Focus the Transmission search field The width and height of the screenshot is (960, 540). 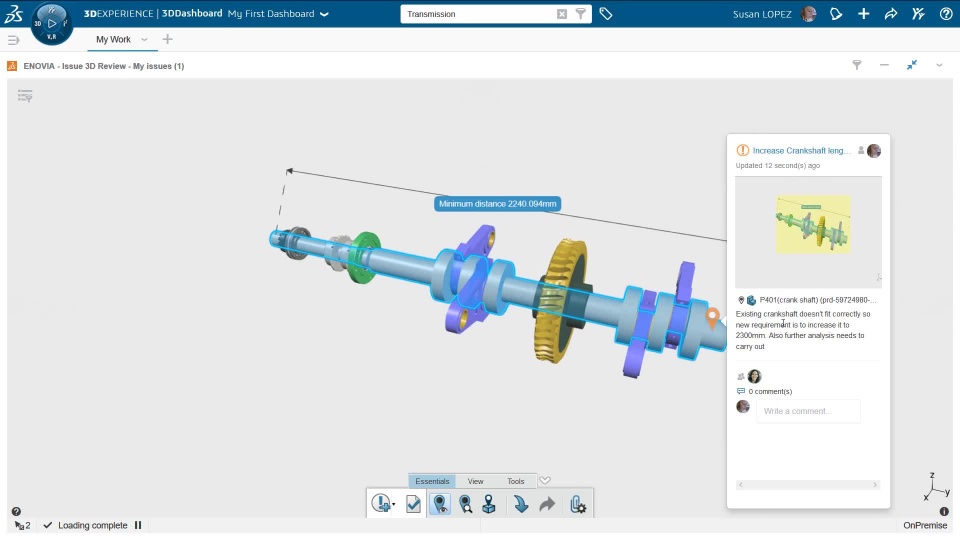(x=479, y=14)
